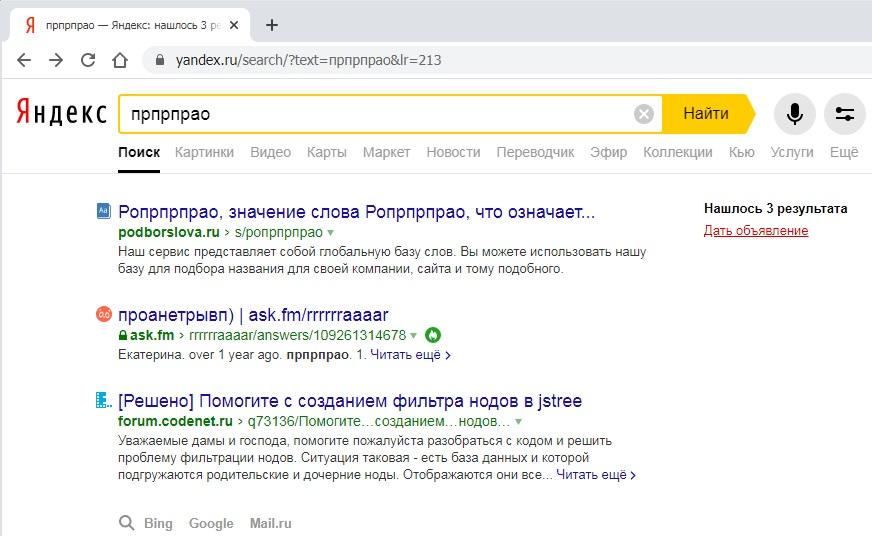Switch to the Картинки tab
Viewport: 872px width, 536px height.
pyautogui.click(x=204, y=152)
